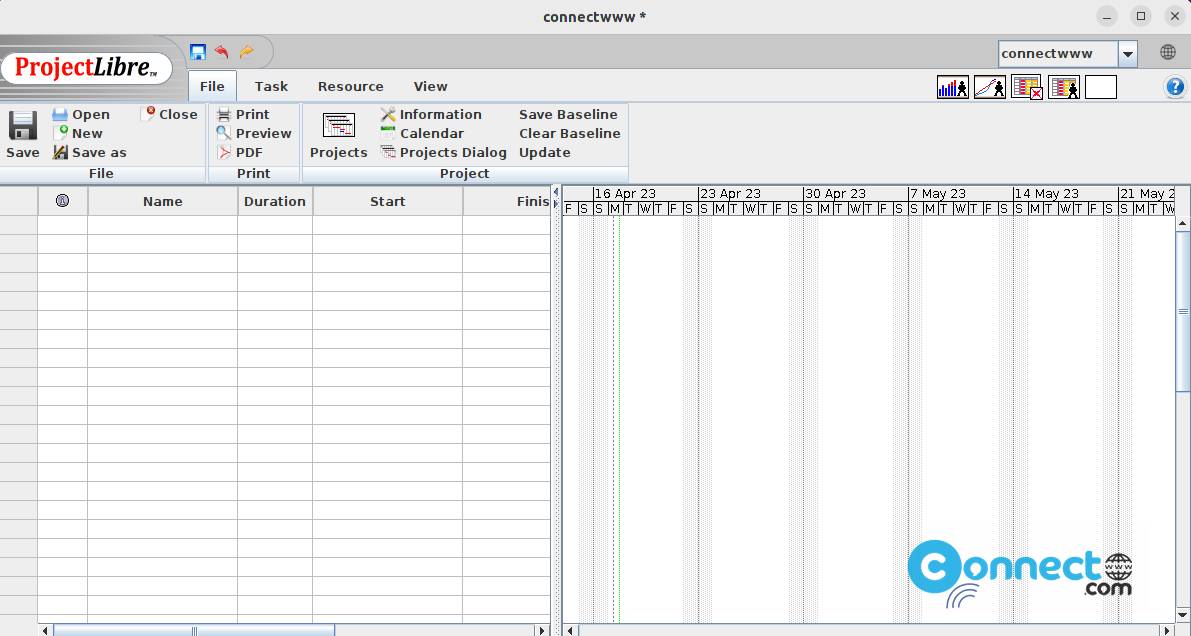Click the Gantt horizontal scrollbar right arrow
Viewport: 1191px width, 636px height.
point(1168,630)
